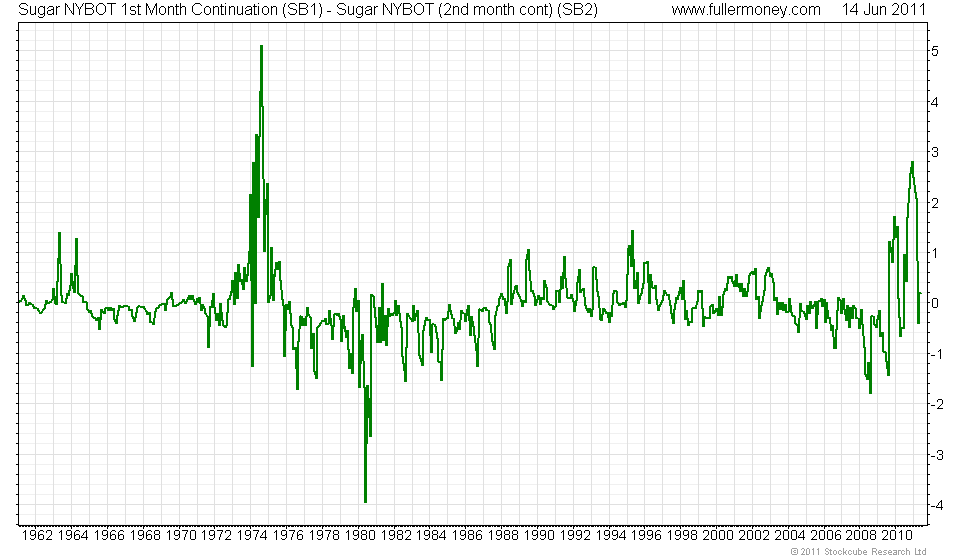Screen dimensions: 980x560
Task: Click the y-axis label 1
Action: coord(935,253)
